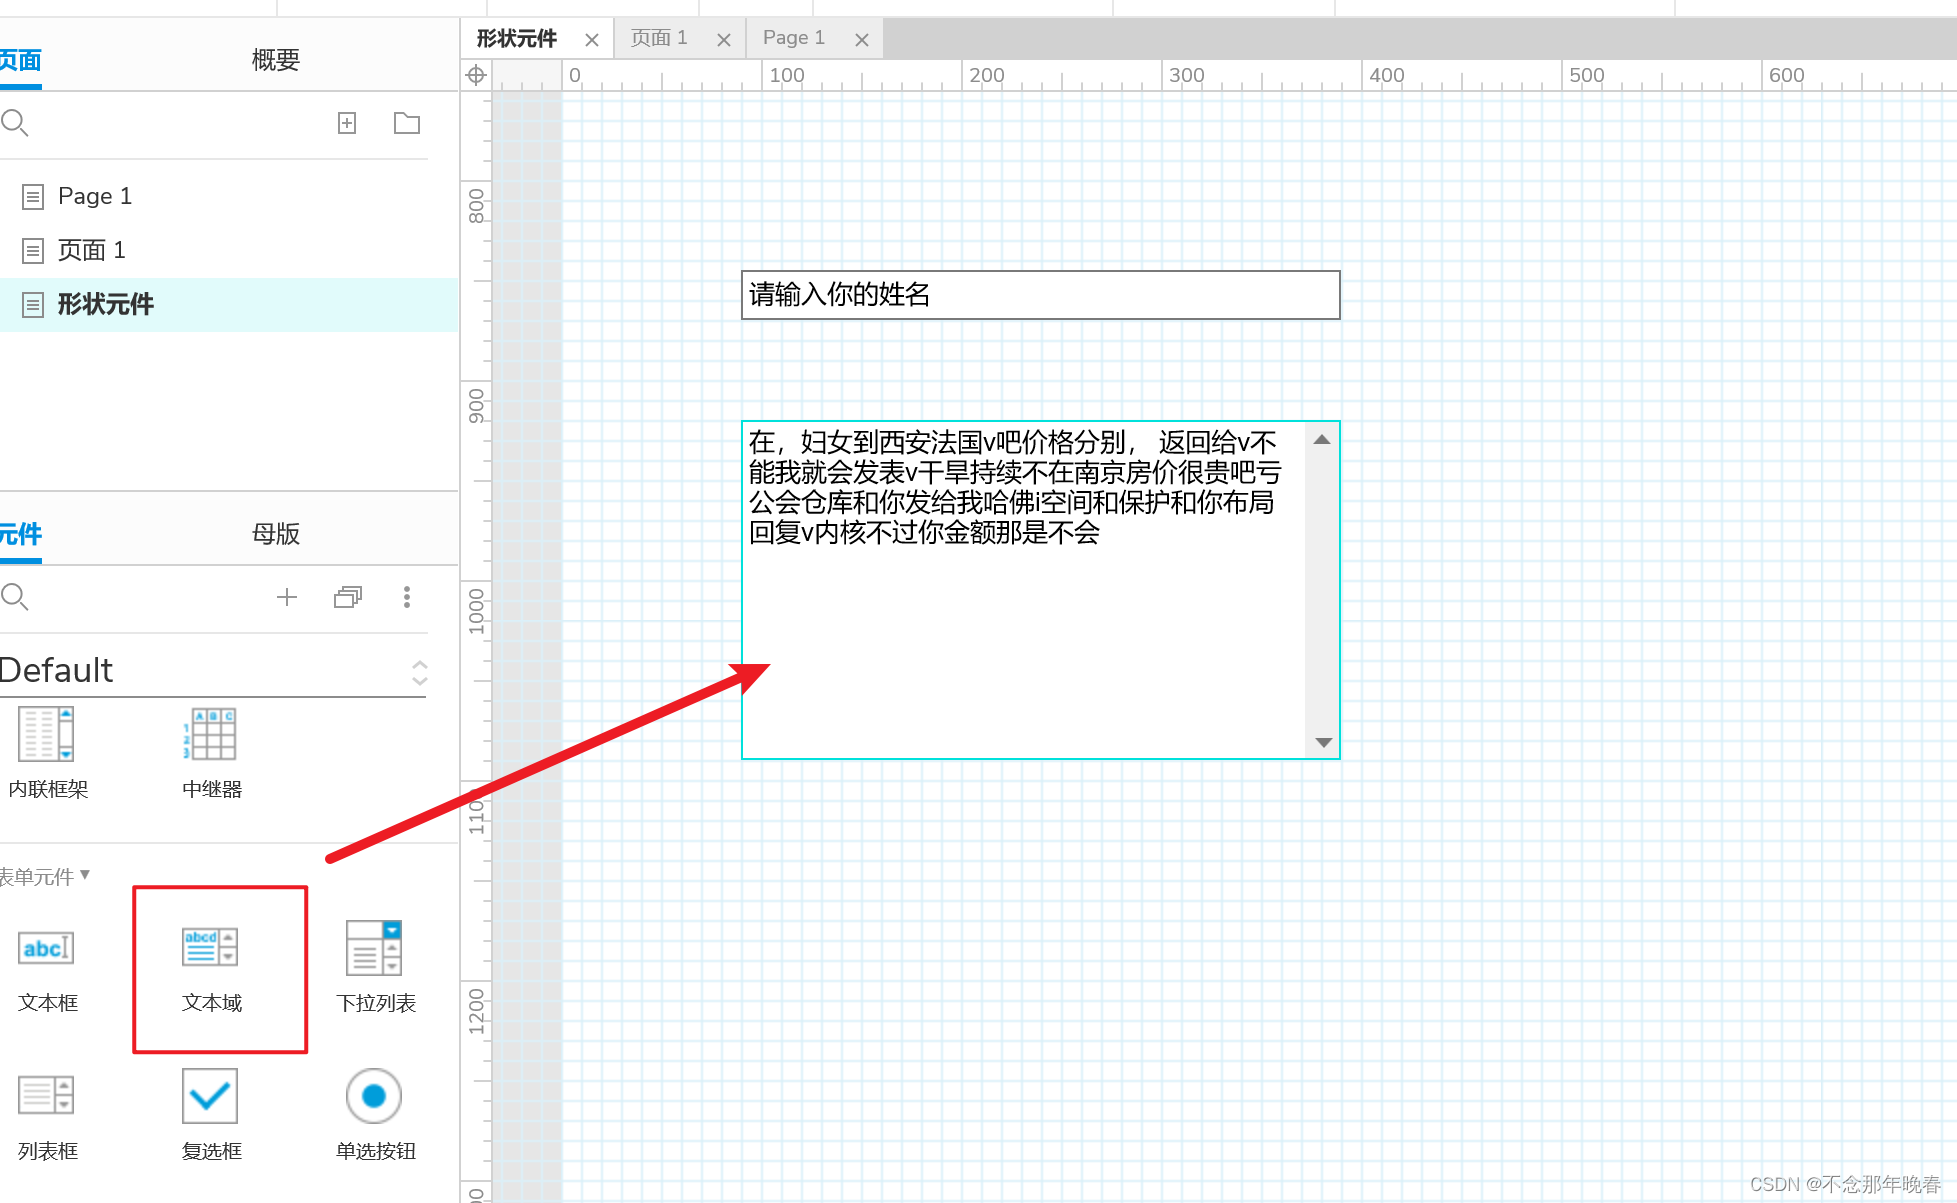
Task: Choose the 列表框 list box widget
Action: pyautogui.click(x=46, y=1096)
